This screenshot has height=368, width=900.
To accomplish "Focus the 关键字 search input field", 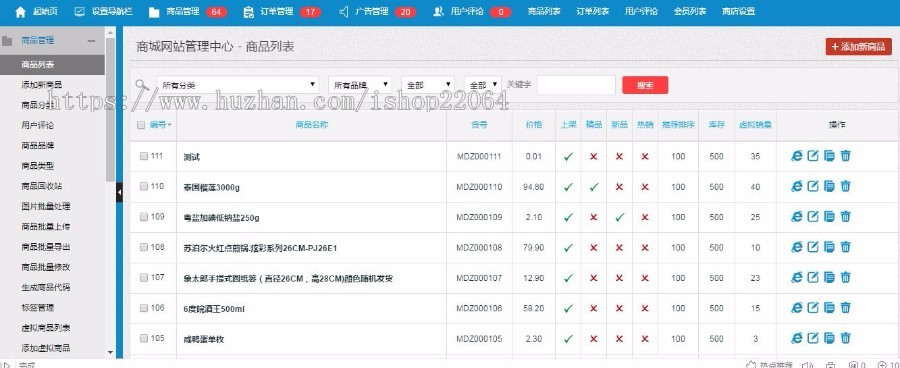I will [576, 85].
